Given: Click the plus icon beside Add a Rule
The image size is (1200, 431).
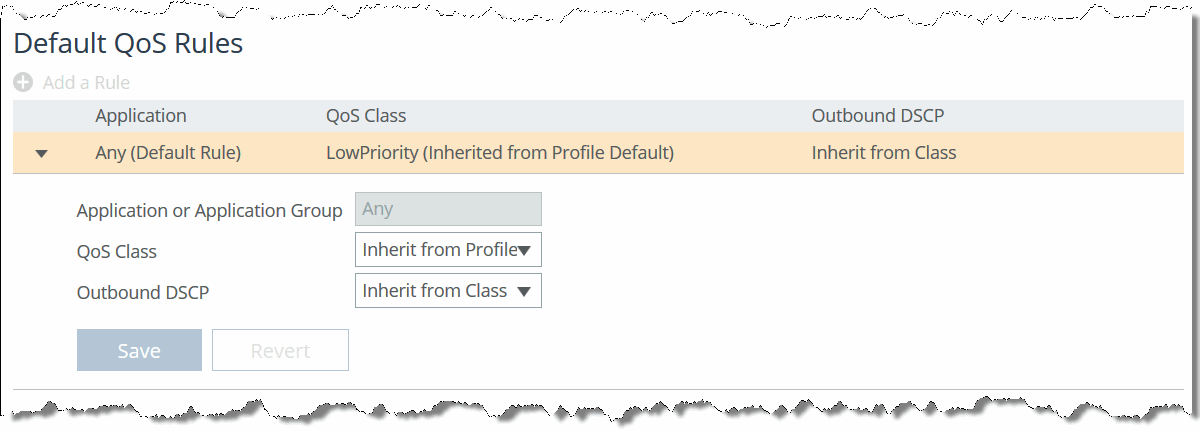Looking at the screenshot, I should pos(23,83).
